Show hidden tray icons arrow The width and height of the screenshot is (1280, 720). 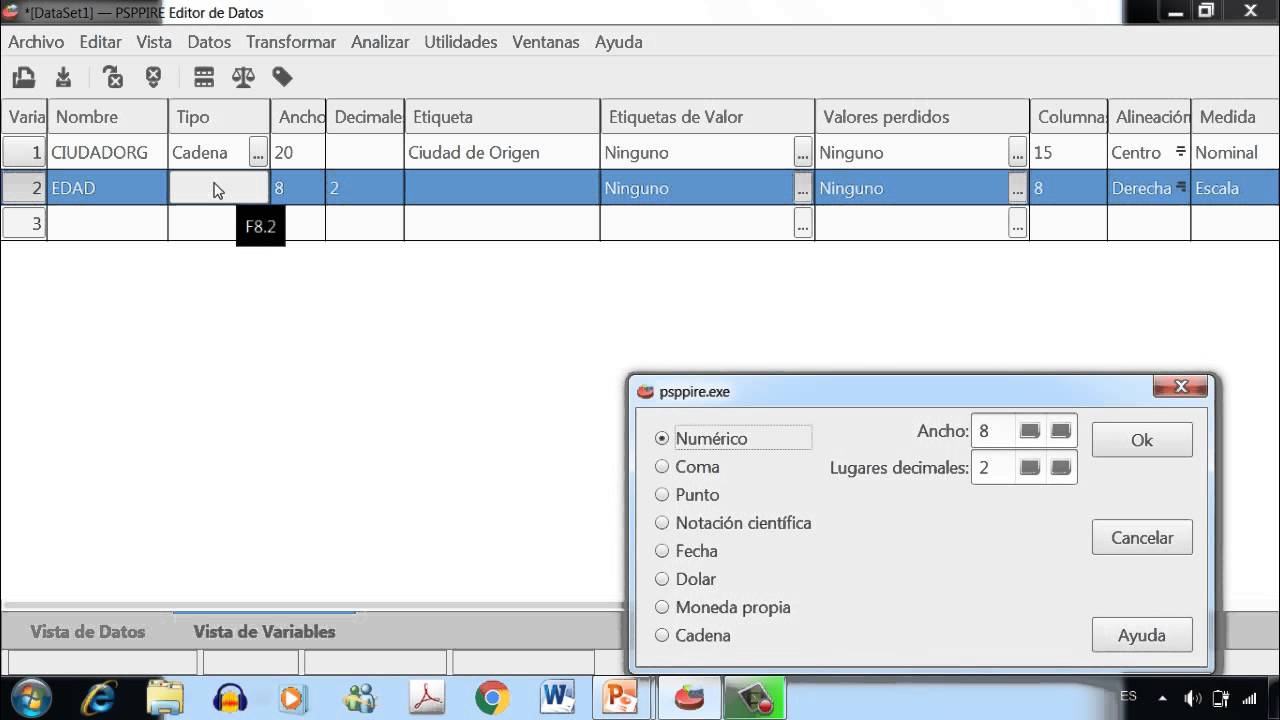click(1162, 698)
